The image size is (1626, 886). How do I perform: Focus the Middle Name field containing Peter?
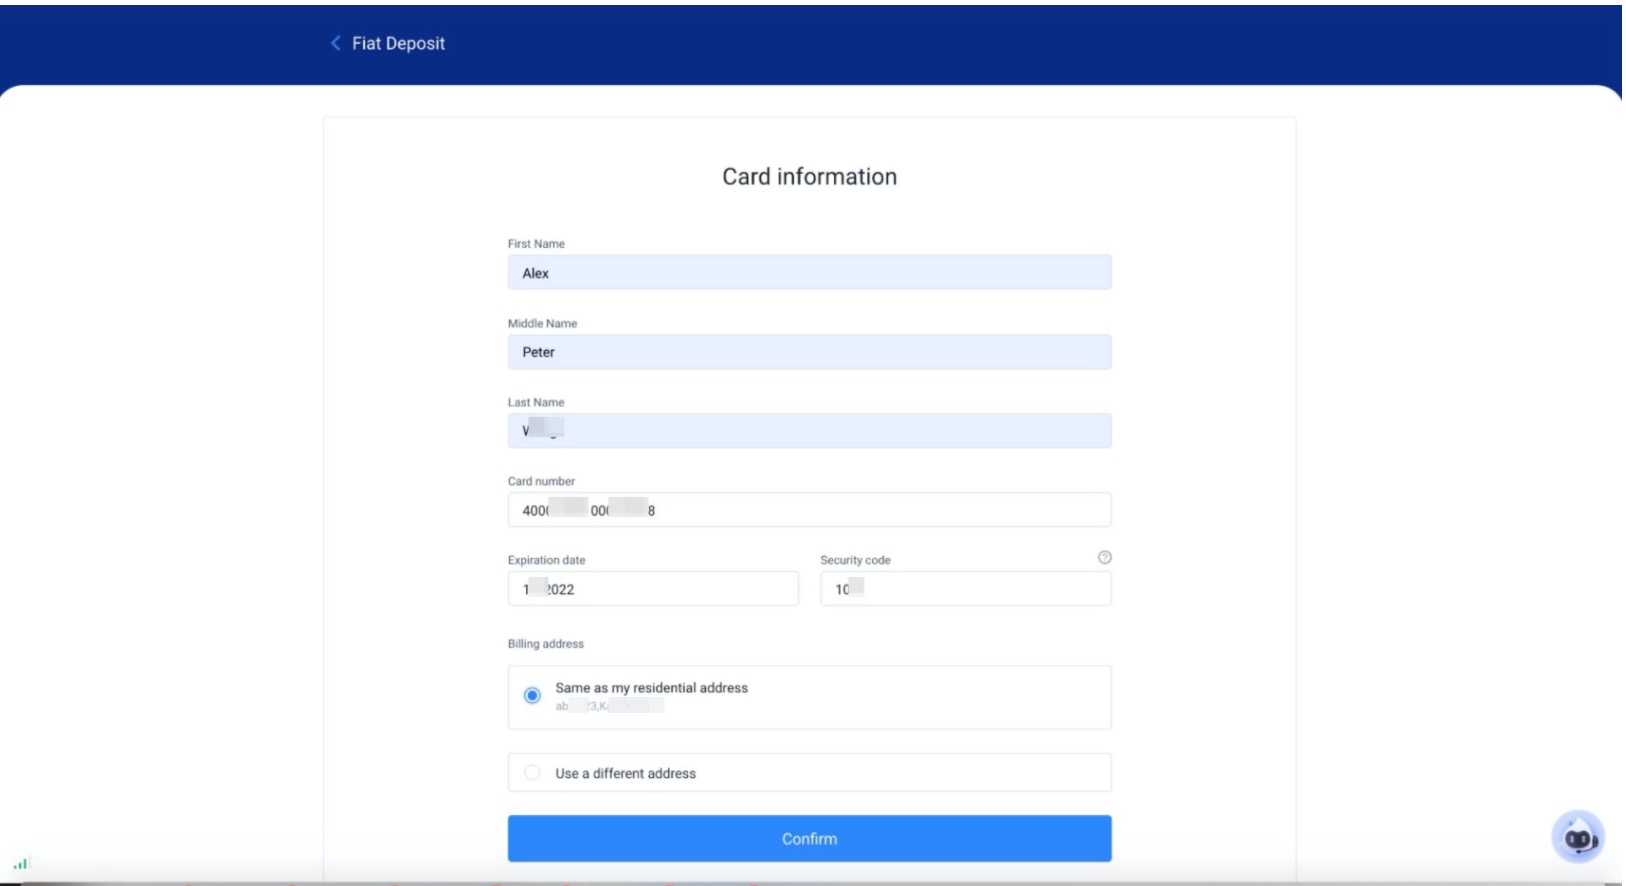point(808,352)
